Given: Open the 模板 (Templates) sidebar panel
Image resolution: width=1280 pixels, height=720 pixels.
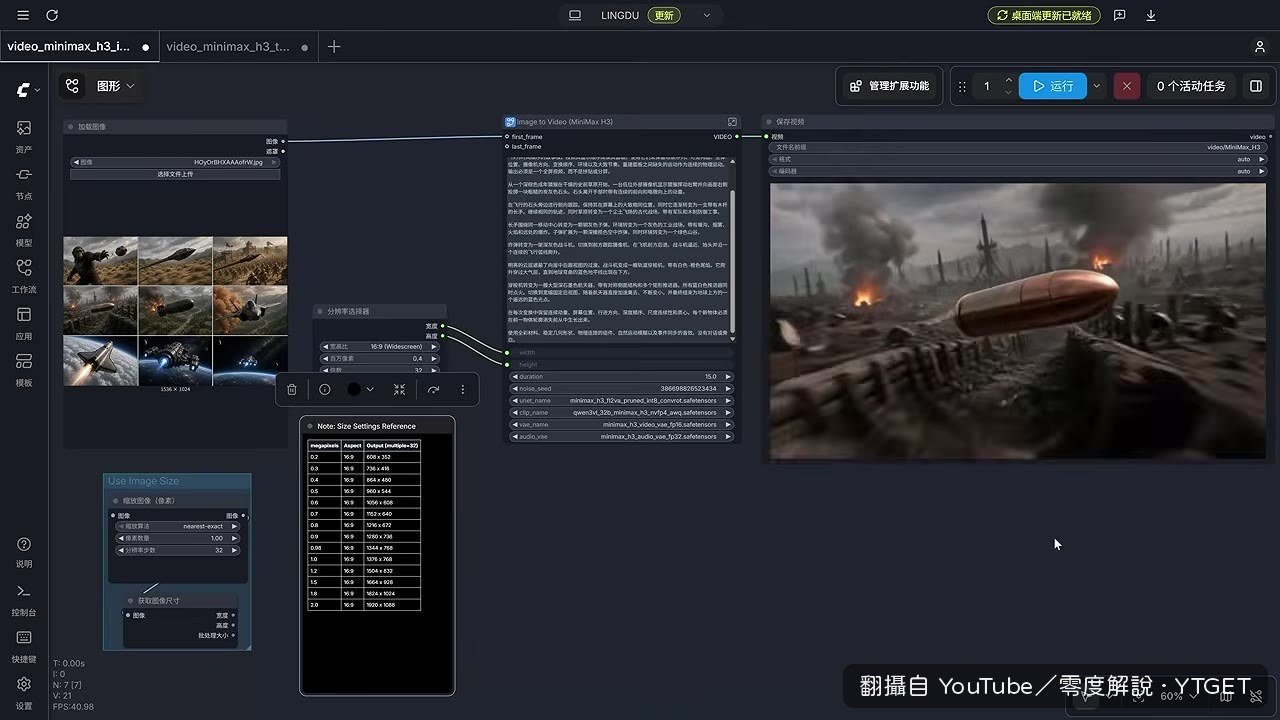Looking at the screenshot, I should (24, 369).
